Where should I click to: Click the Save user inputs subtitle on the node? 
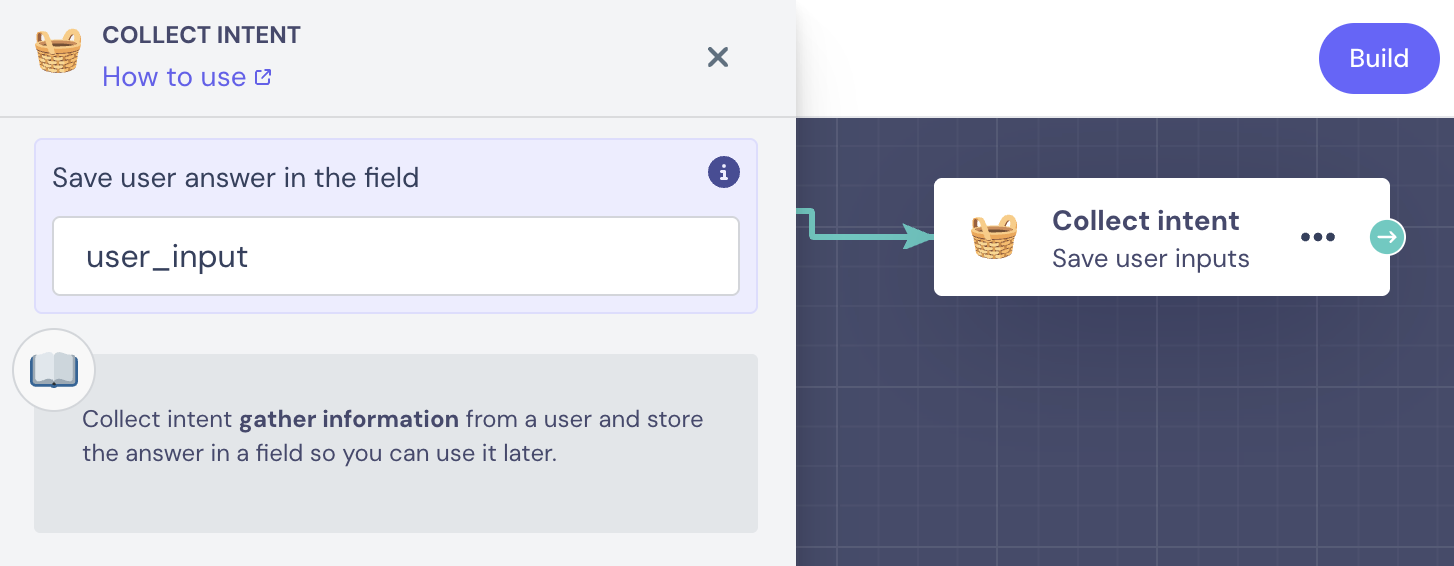click(1150, 259)
